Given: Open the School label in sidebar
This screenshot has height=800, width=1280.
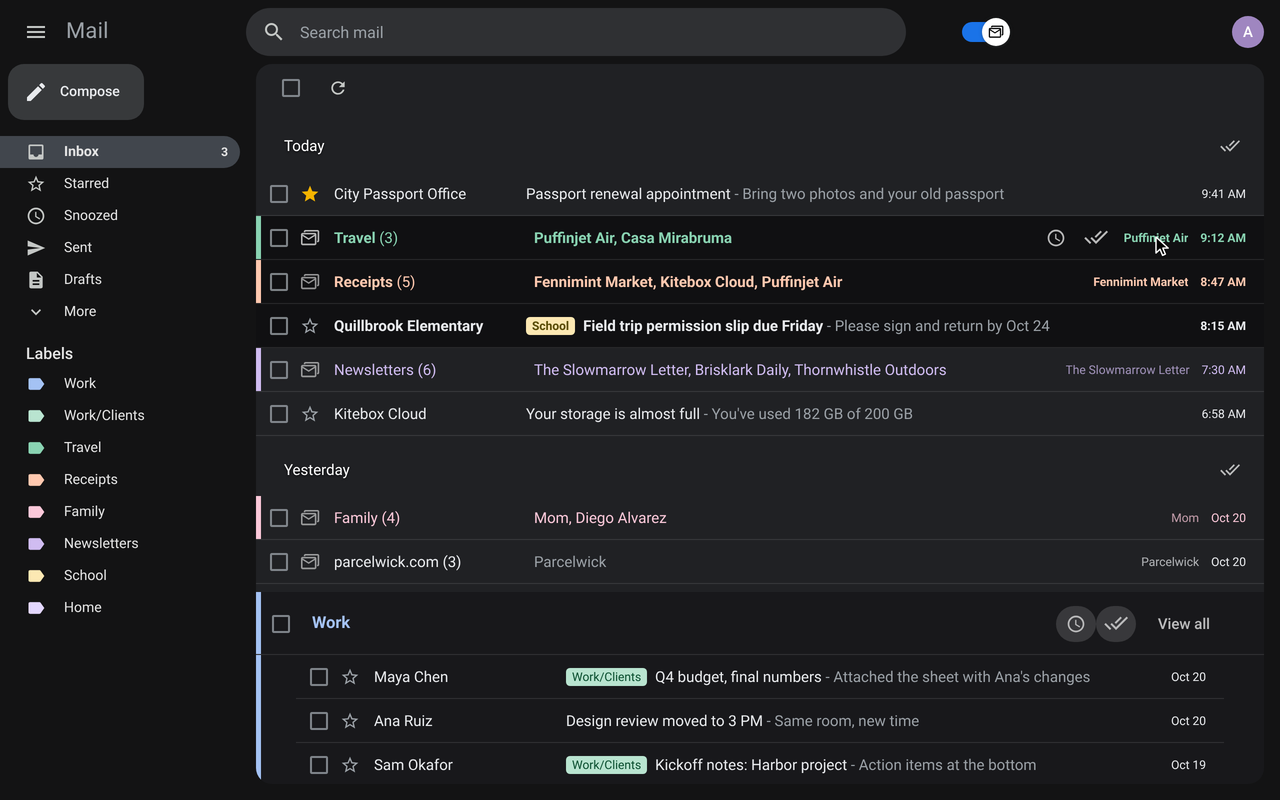Looking at the screenshot, I should 120,575.
